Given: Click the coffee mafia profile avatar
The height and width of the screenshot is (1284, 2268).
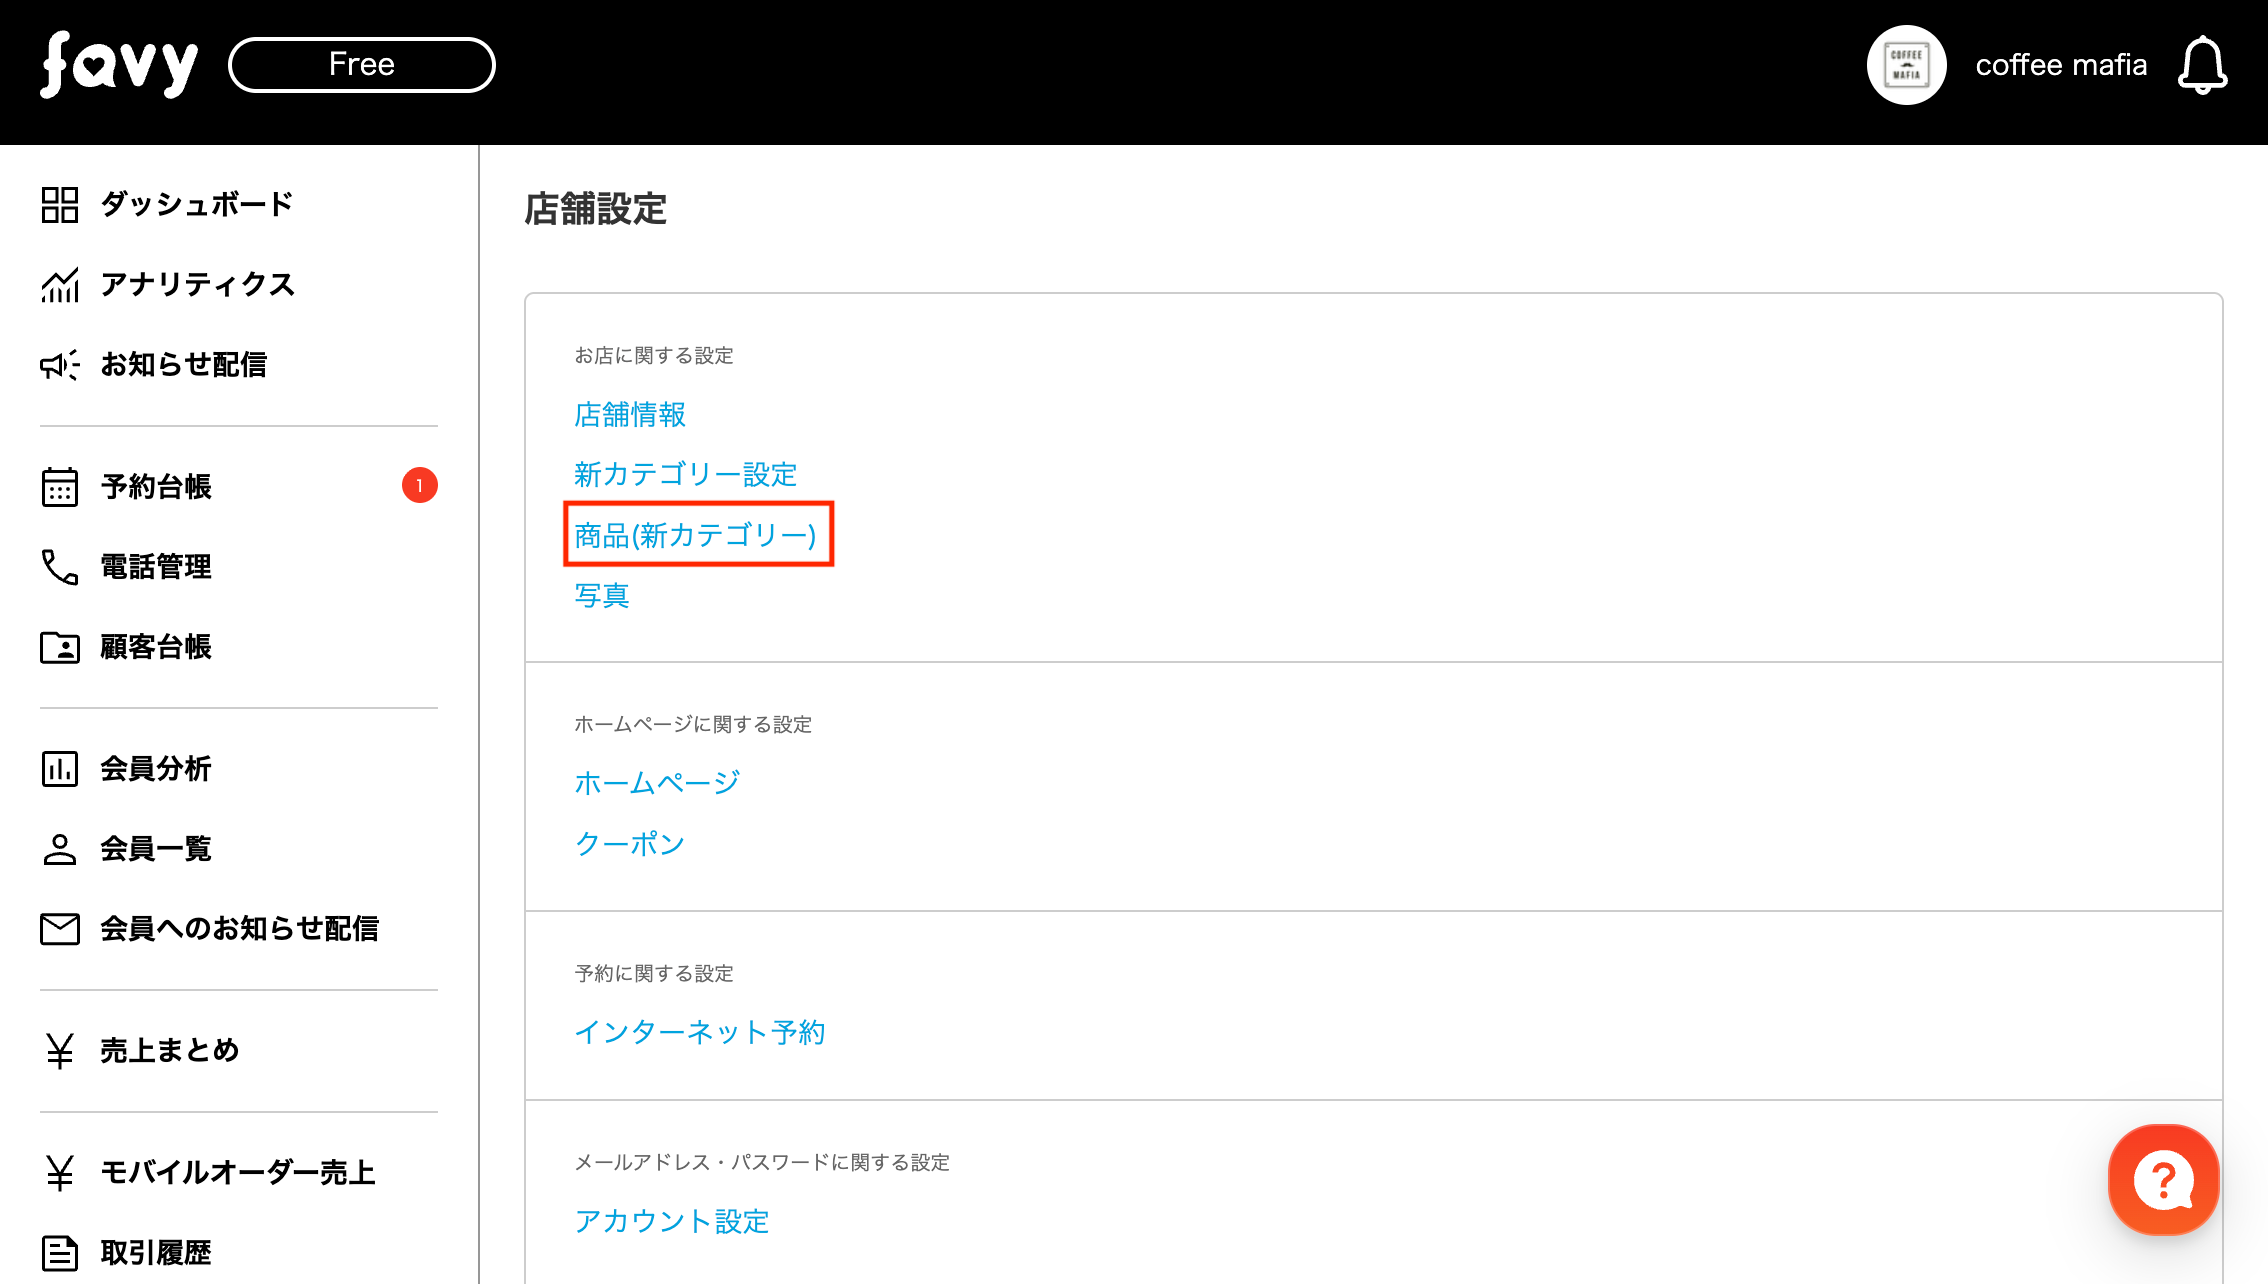Looking at the screenshot, I should (x=1906, y=66).
